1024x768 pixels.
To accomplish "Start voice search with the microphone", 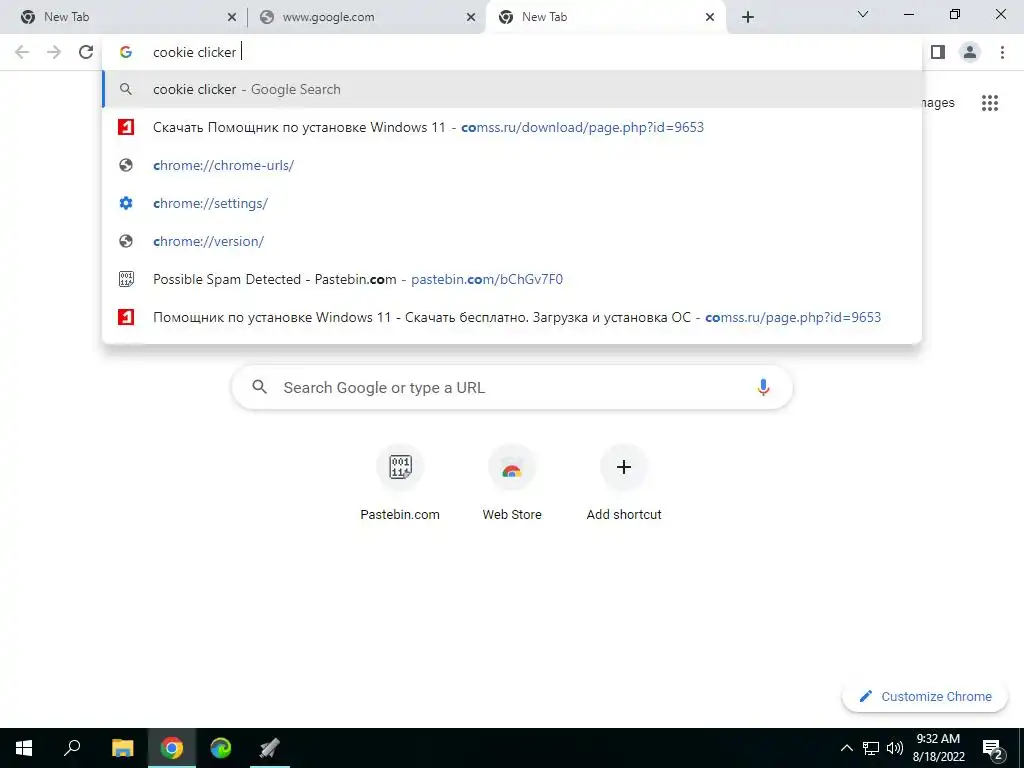I will coord(763,387).
